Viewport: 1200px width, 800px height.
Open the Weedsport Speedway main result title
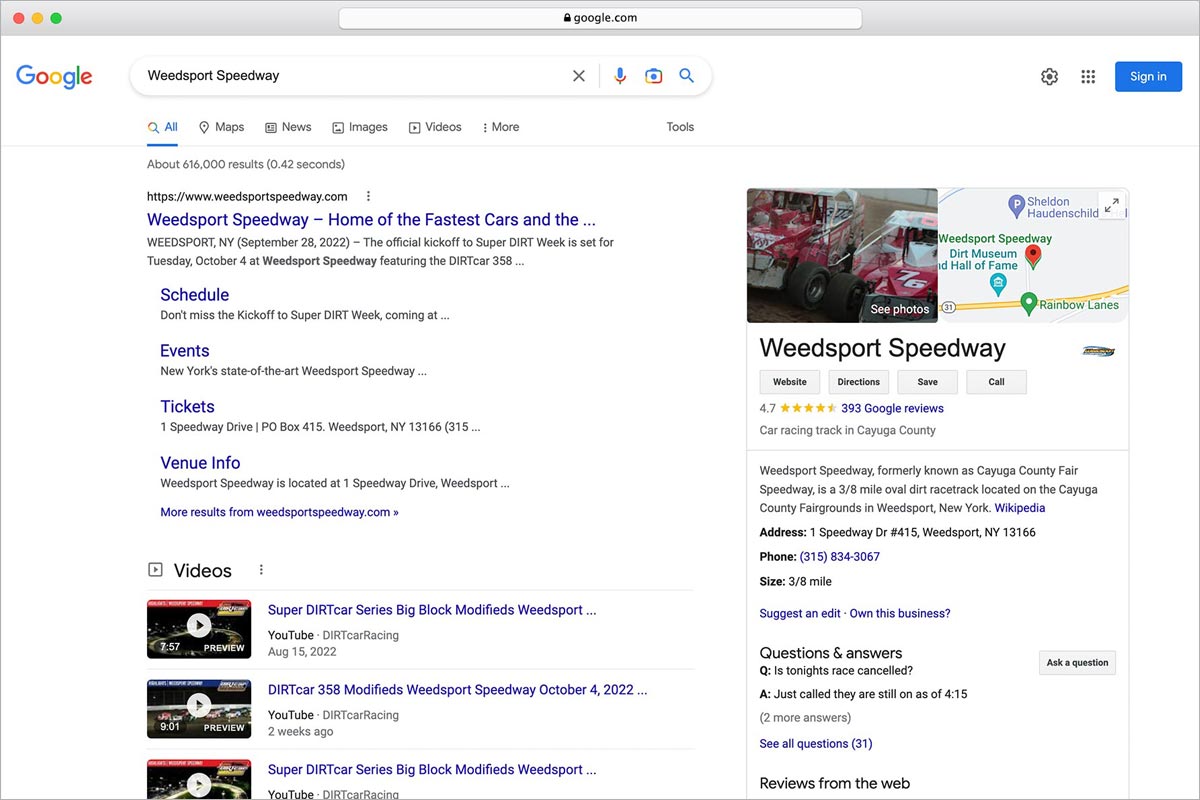[371, 220]
